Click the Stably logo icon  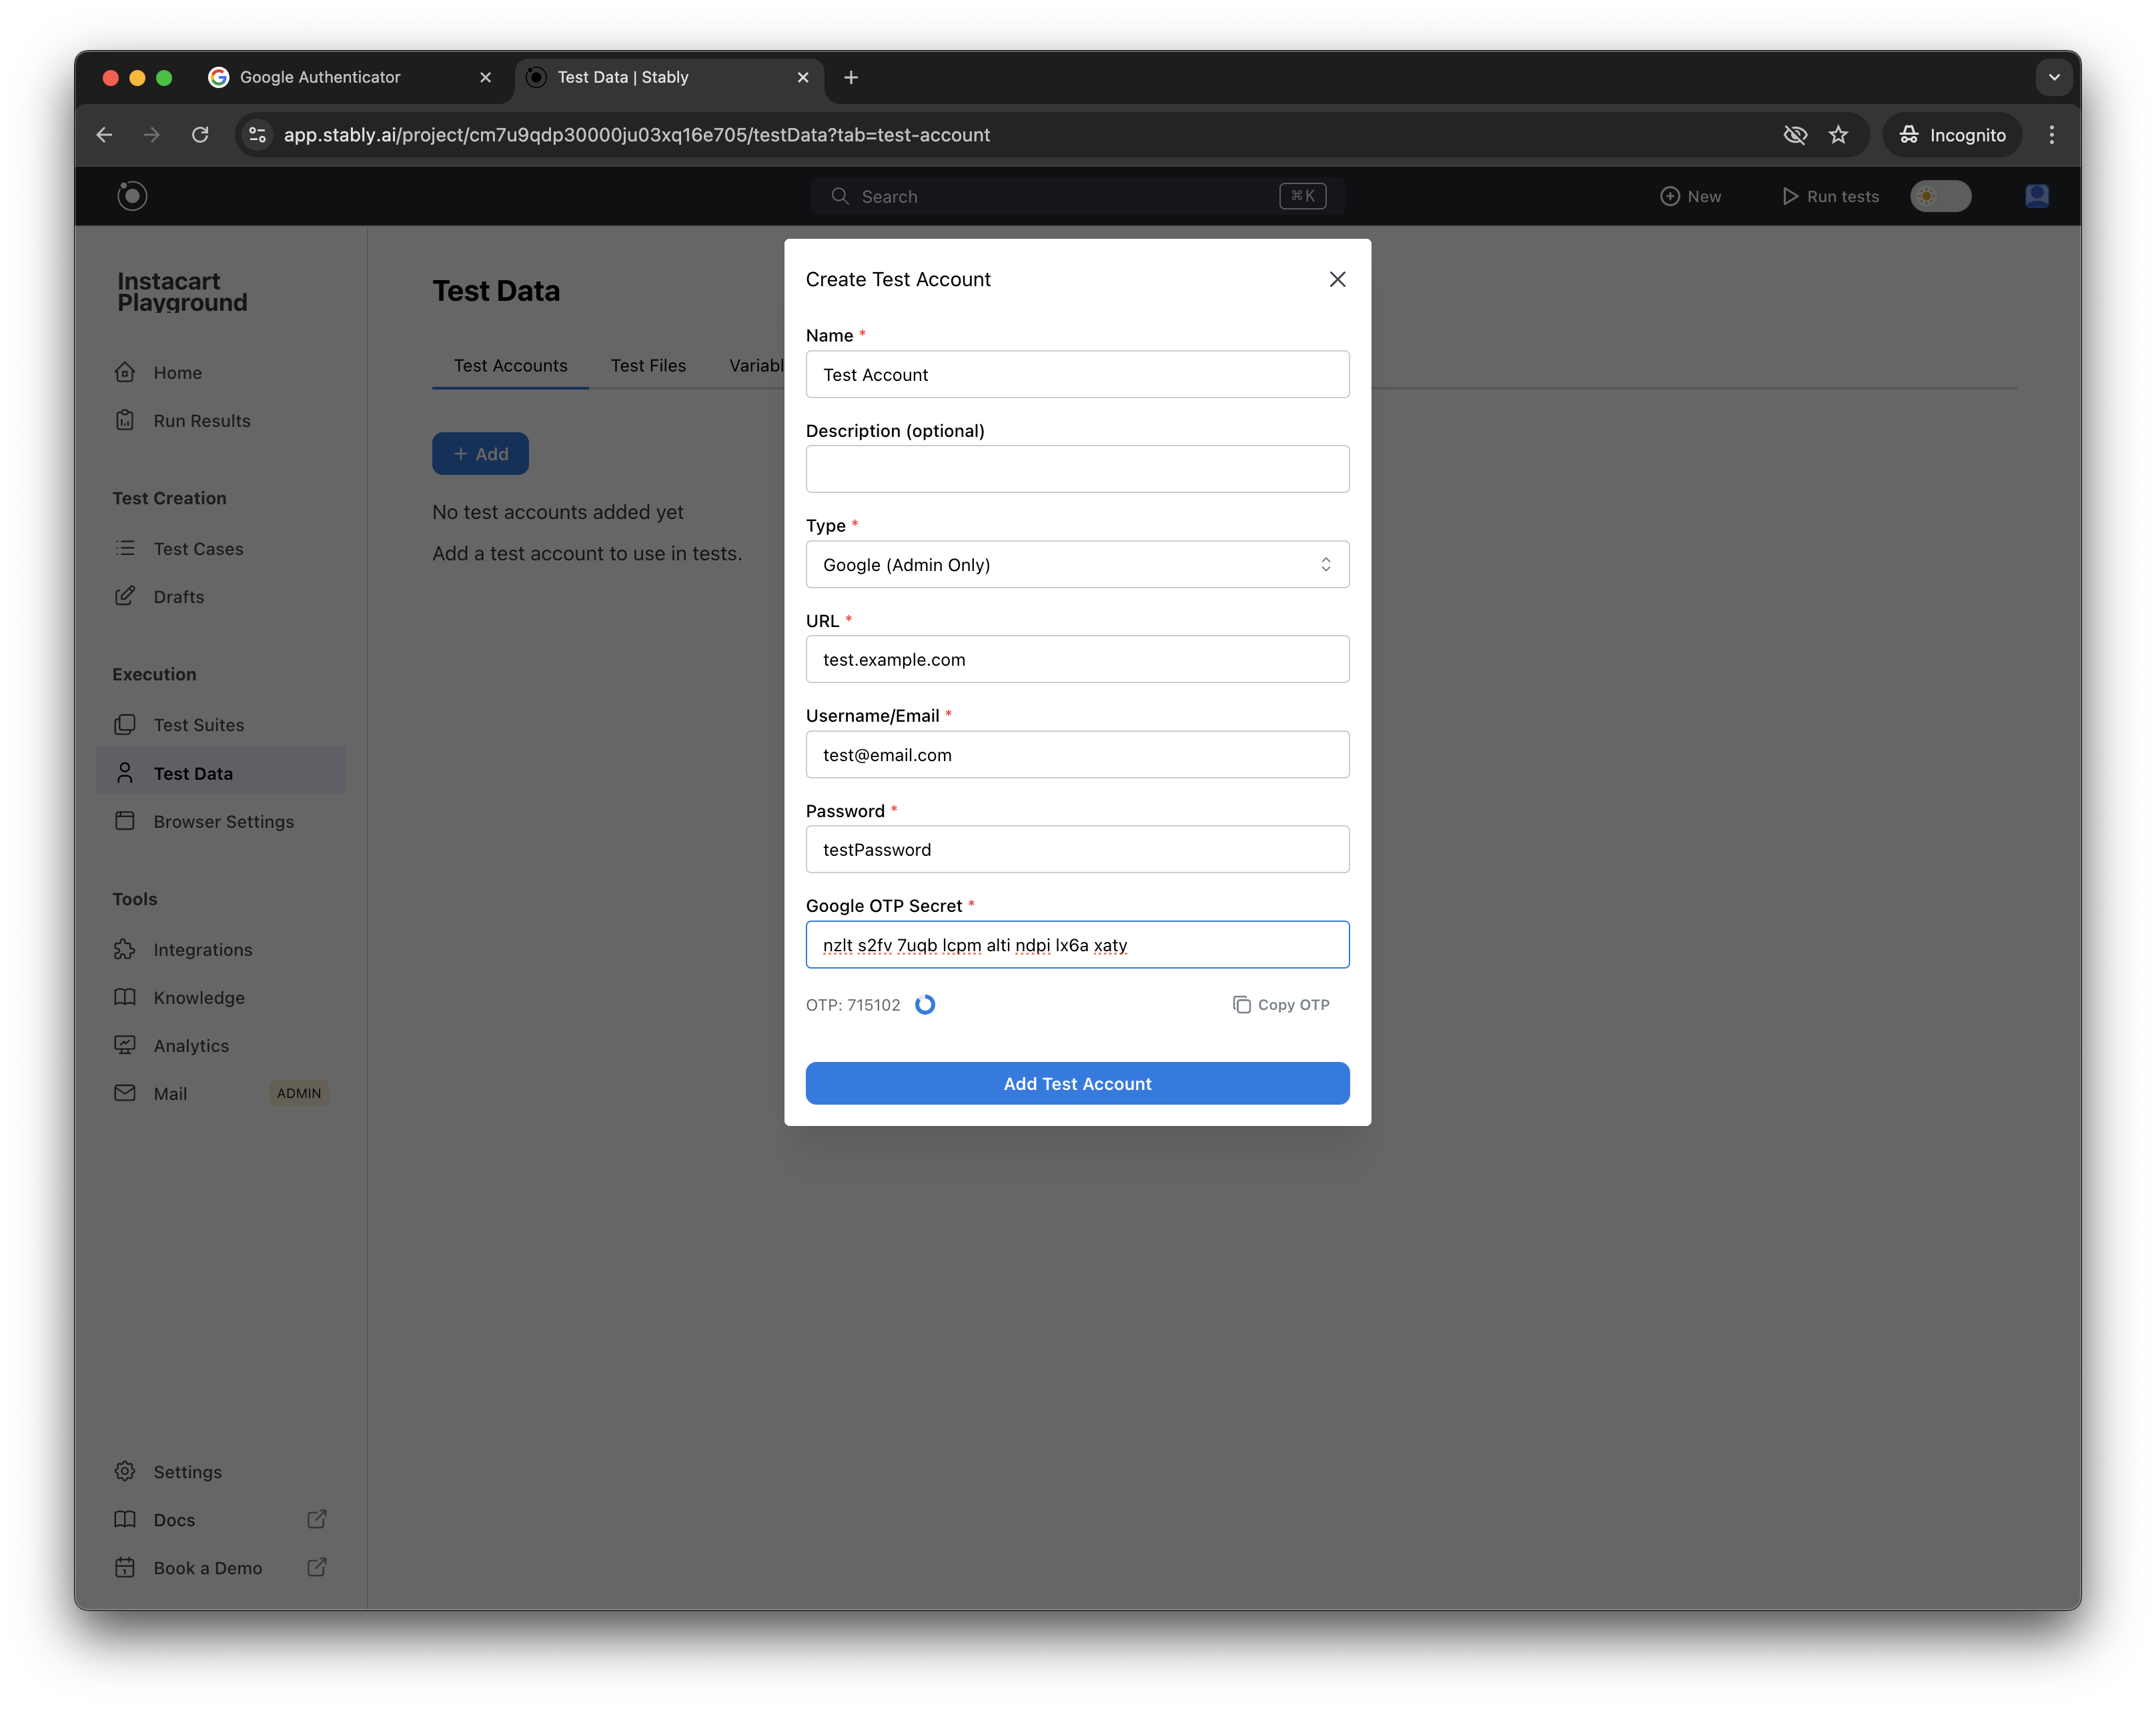[132, 196]
